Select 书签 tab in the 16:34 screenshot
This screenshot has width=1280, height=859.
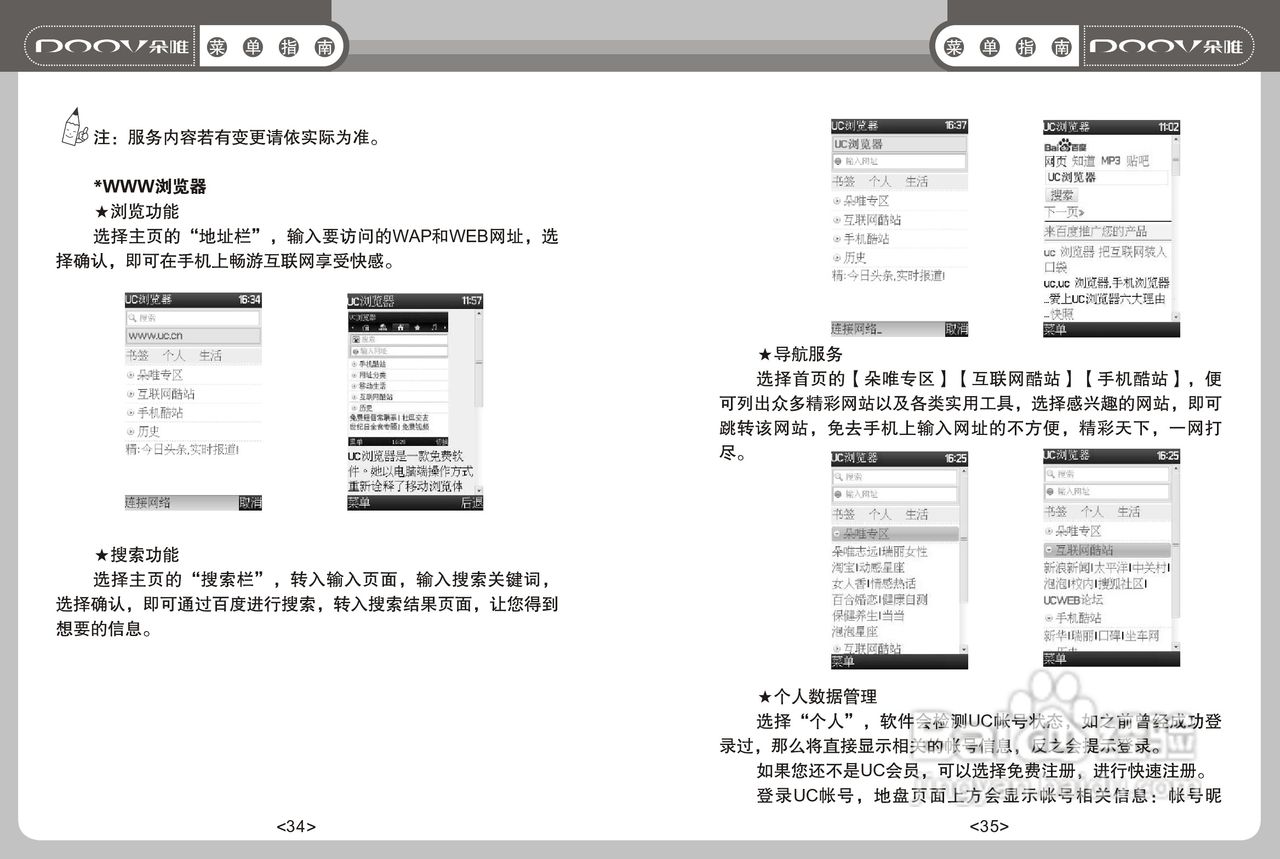point(137,356)
